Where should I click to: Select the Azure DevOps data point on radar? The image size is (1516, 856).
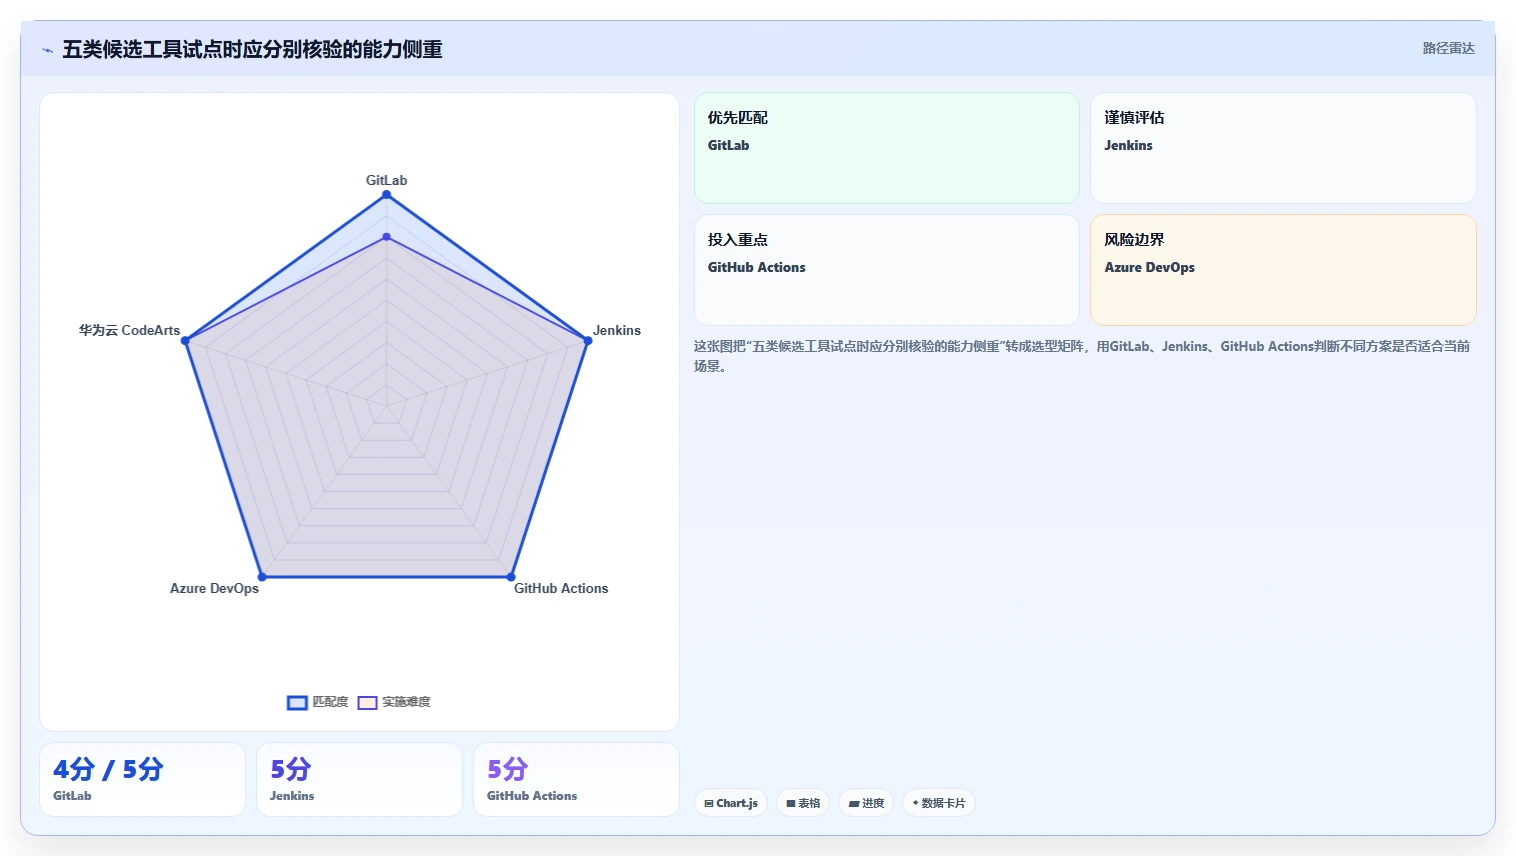pos(262,577)
